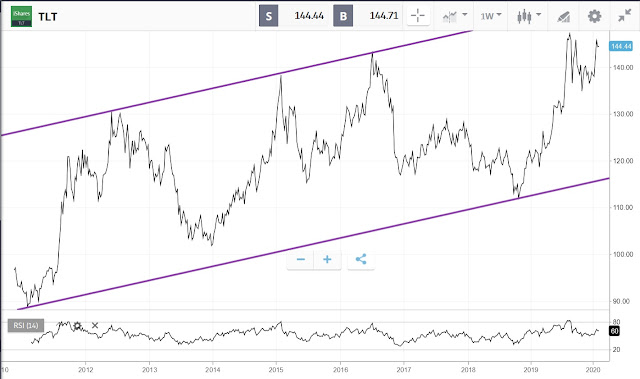The width and height of the screenshot is (640, 379).
Task: Click the 130.00 price axis label
Action: click(x=622, y=114)
